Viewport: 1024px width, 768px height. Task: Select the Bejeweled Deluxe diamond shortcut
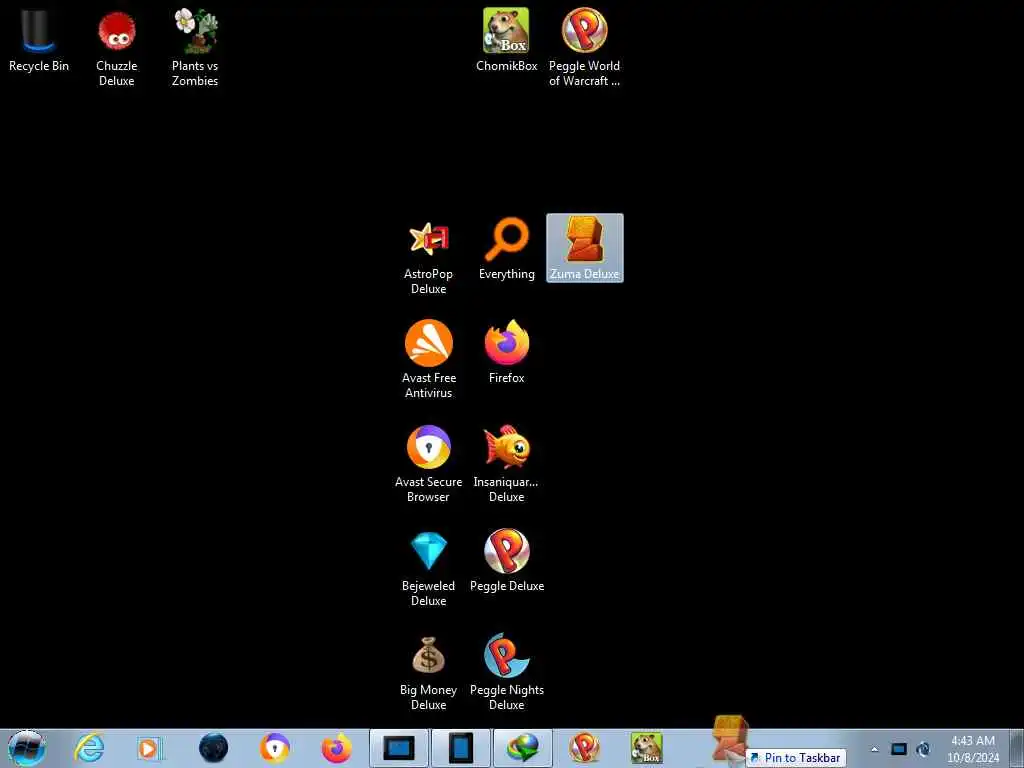pyautogui.click(x=428, y=568)
